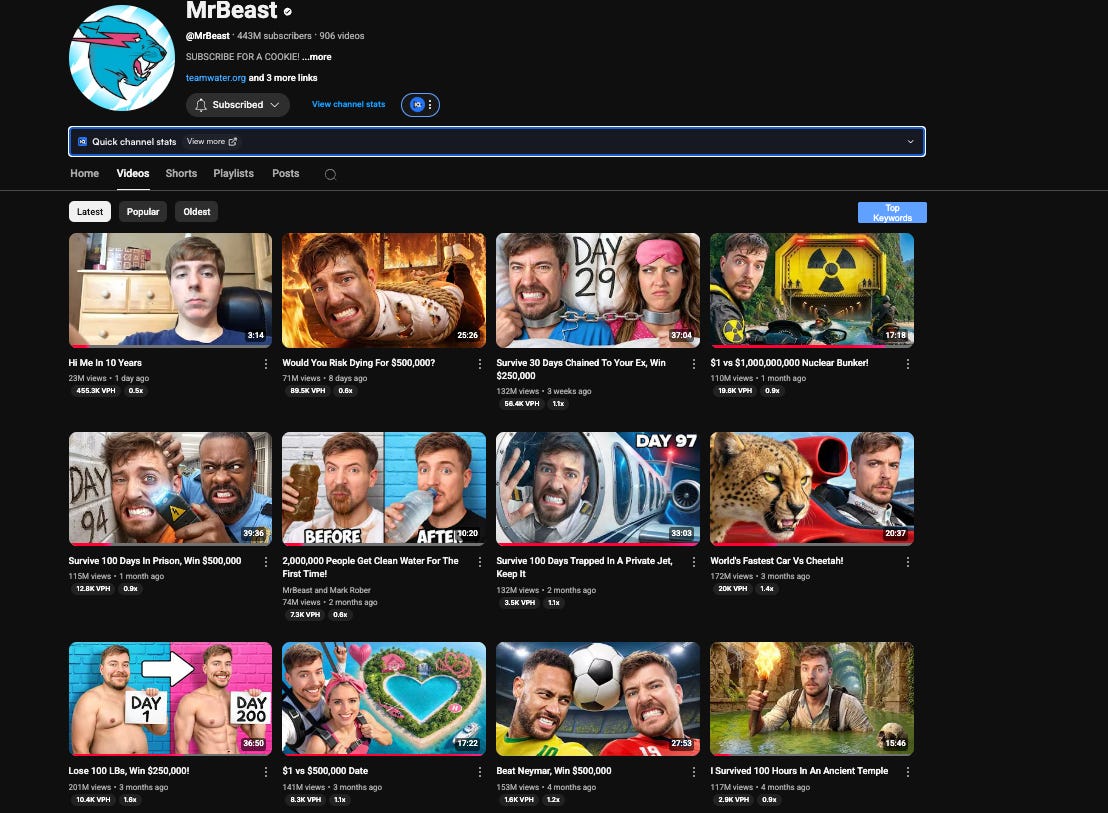Click '20K VPH' badge under cheetah video
Image resolution: width=1108 pixels, height=813 pixels.
(x=733, y=588)
